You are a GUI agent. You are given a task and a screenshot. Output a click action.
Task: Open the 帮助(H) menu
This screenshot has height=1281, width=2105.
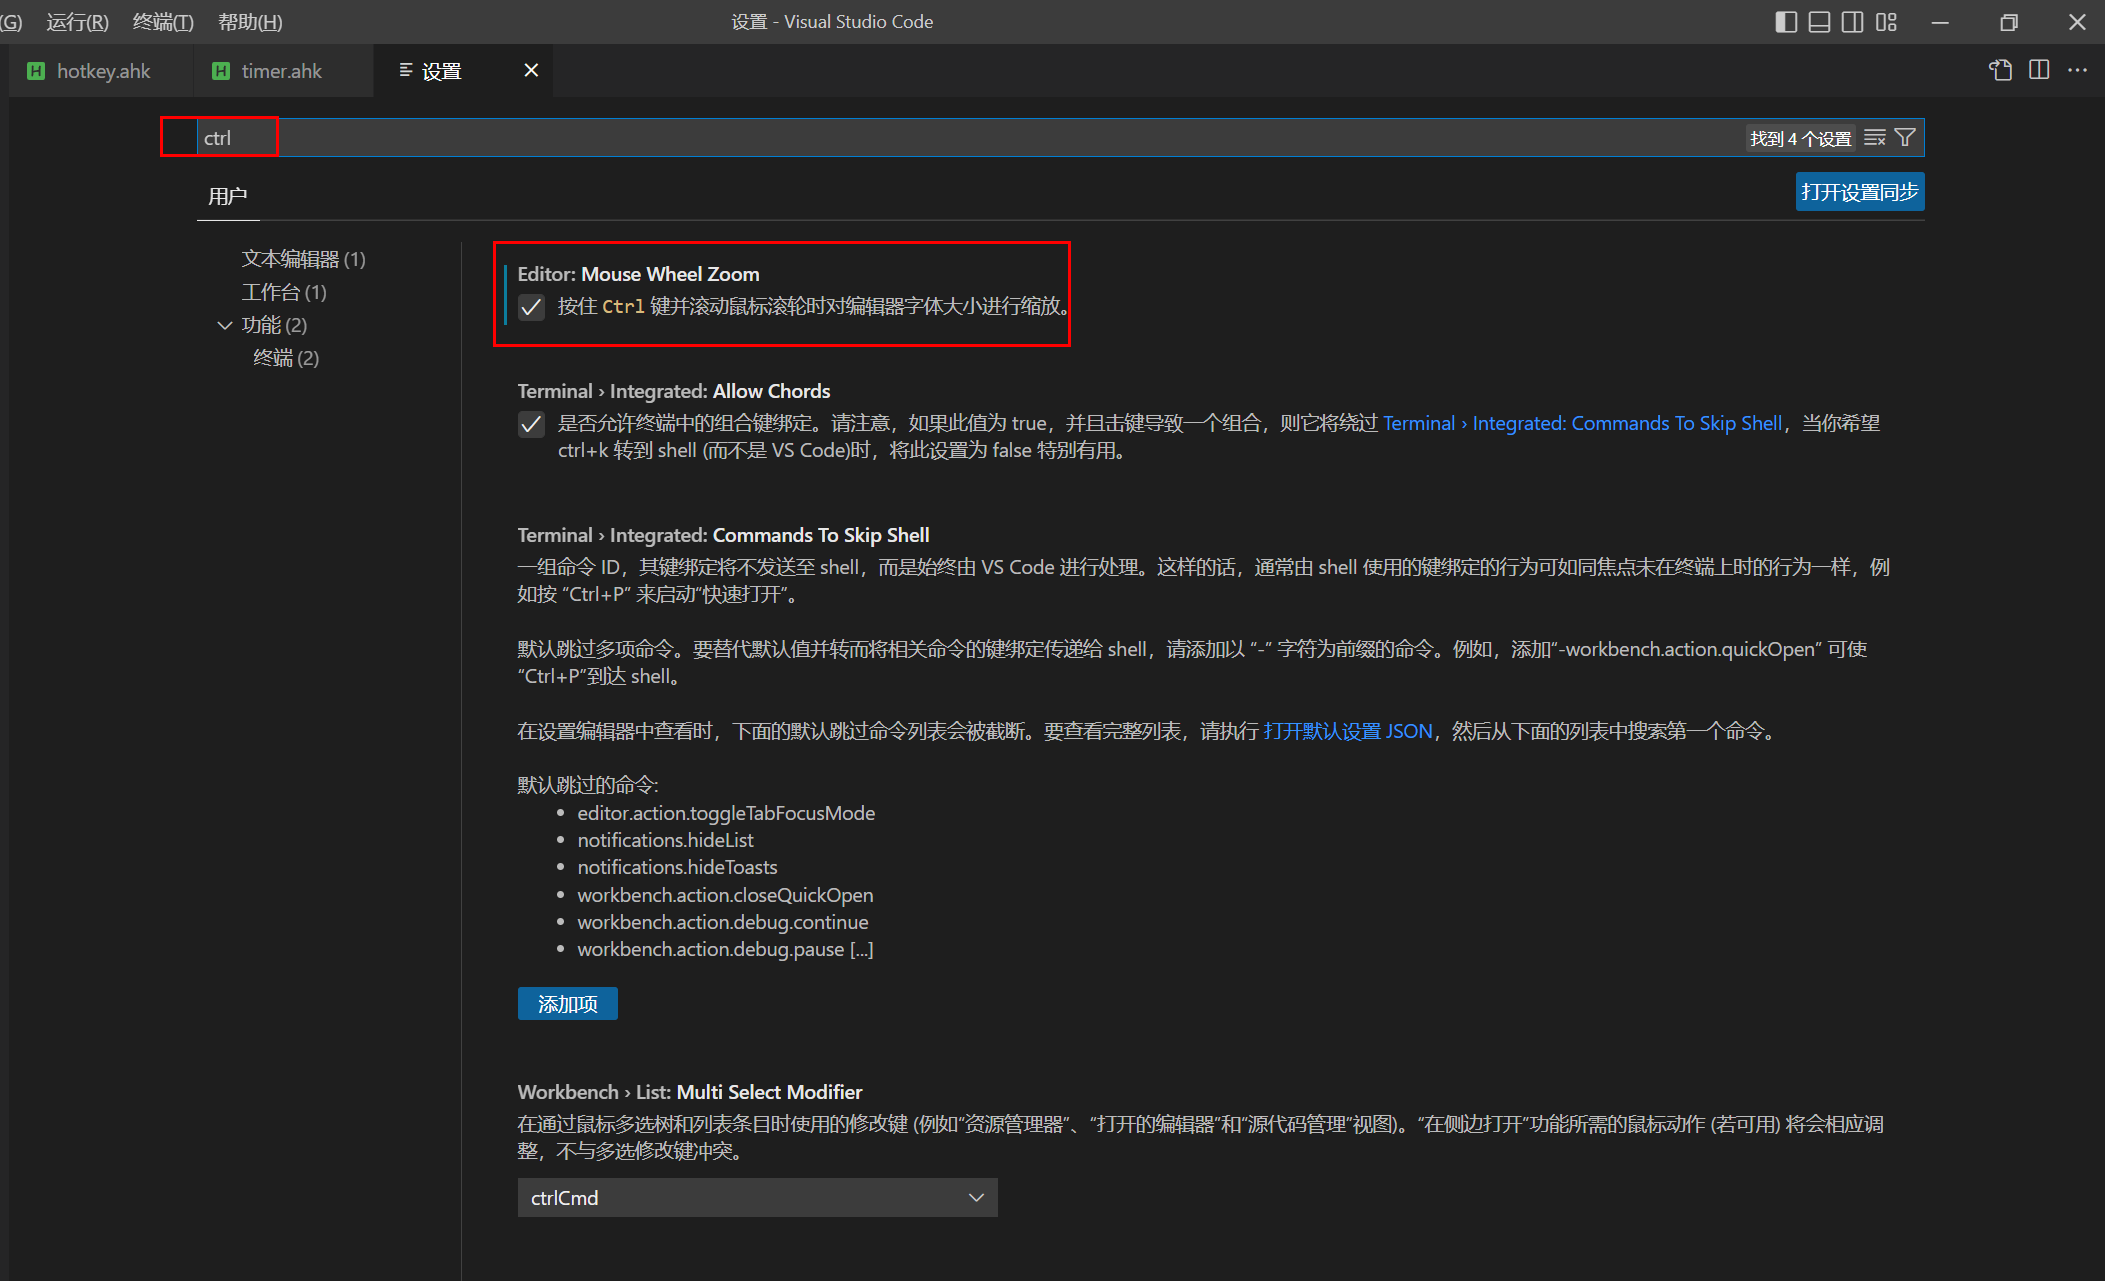tap(250, 22)
